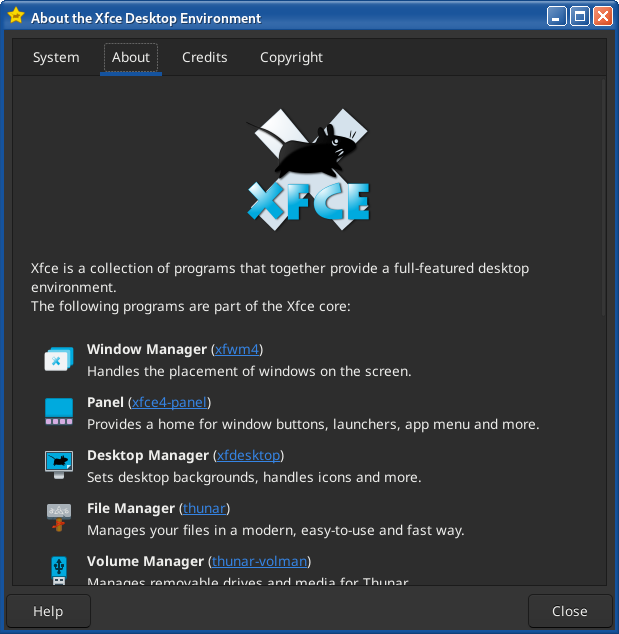Open the xfce4-panel link
619x634 pixels.
(x=169, y=402)
